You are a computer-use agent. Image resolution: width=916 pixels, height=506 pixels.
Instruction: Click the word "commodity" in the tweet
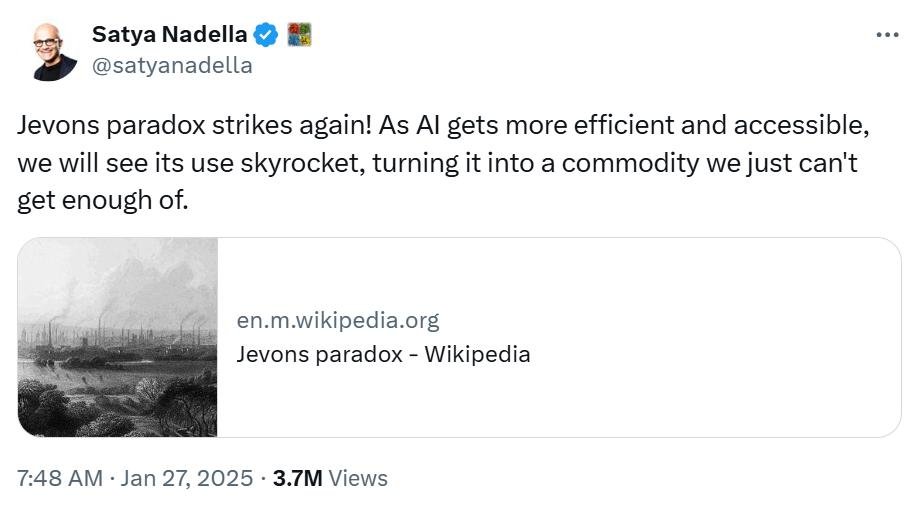coord(630,163)
